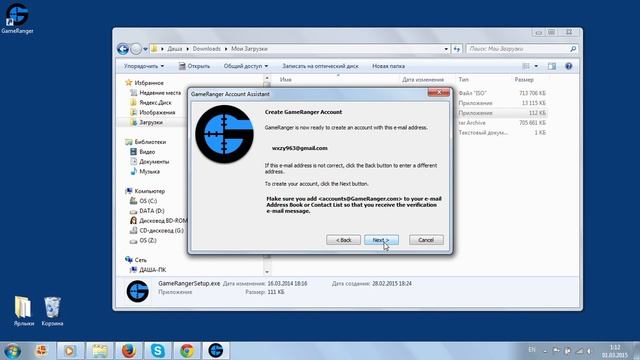Switch to GameRanger in the taskbar
The height and width of the screenshot is (360, 640).
point(216,351)
